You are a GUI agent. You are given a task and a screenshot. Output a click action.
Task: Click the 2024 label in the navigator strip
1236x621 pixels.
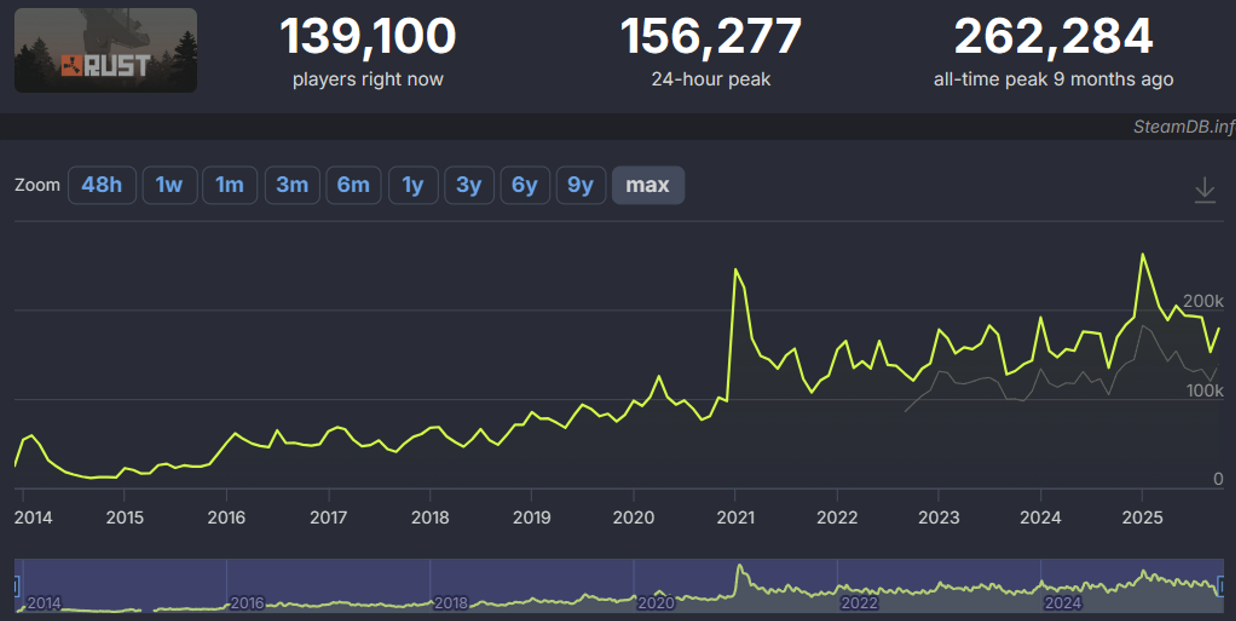click(1063, 604)
